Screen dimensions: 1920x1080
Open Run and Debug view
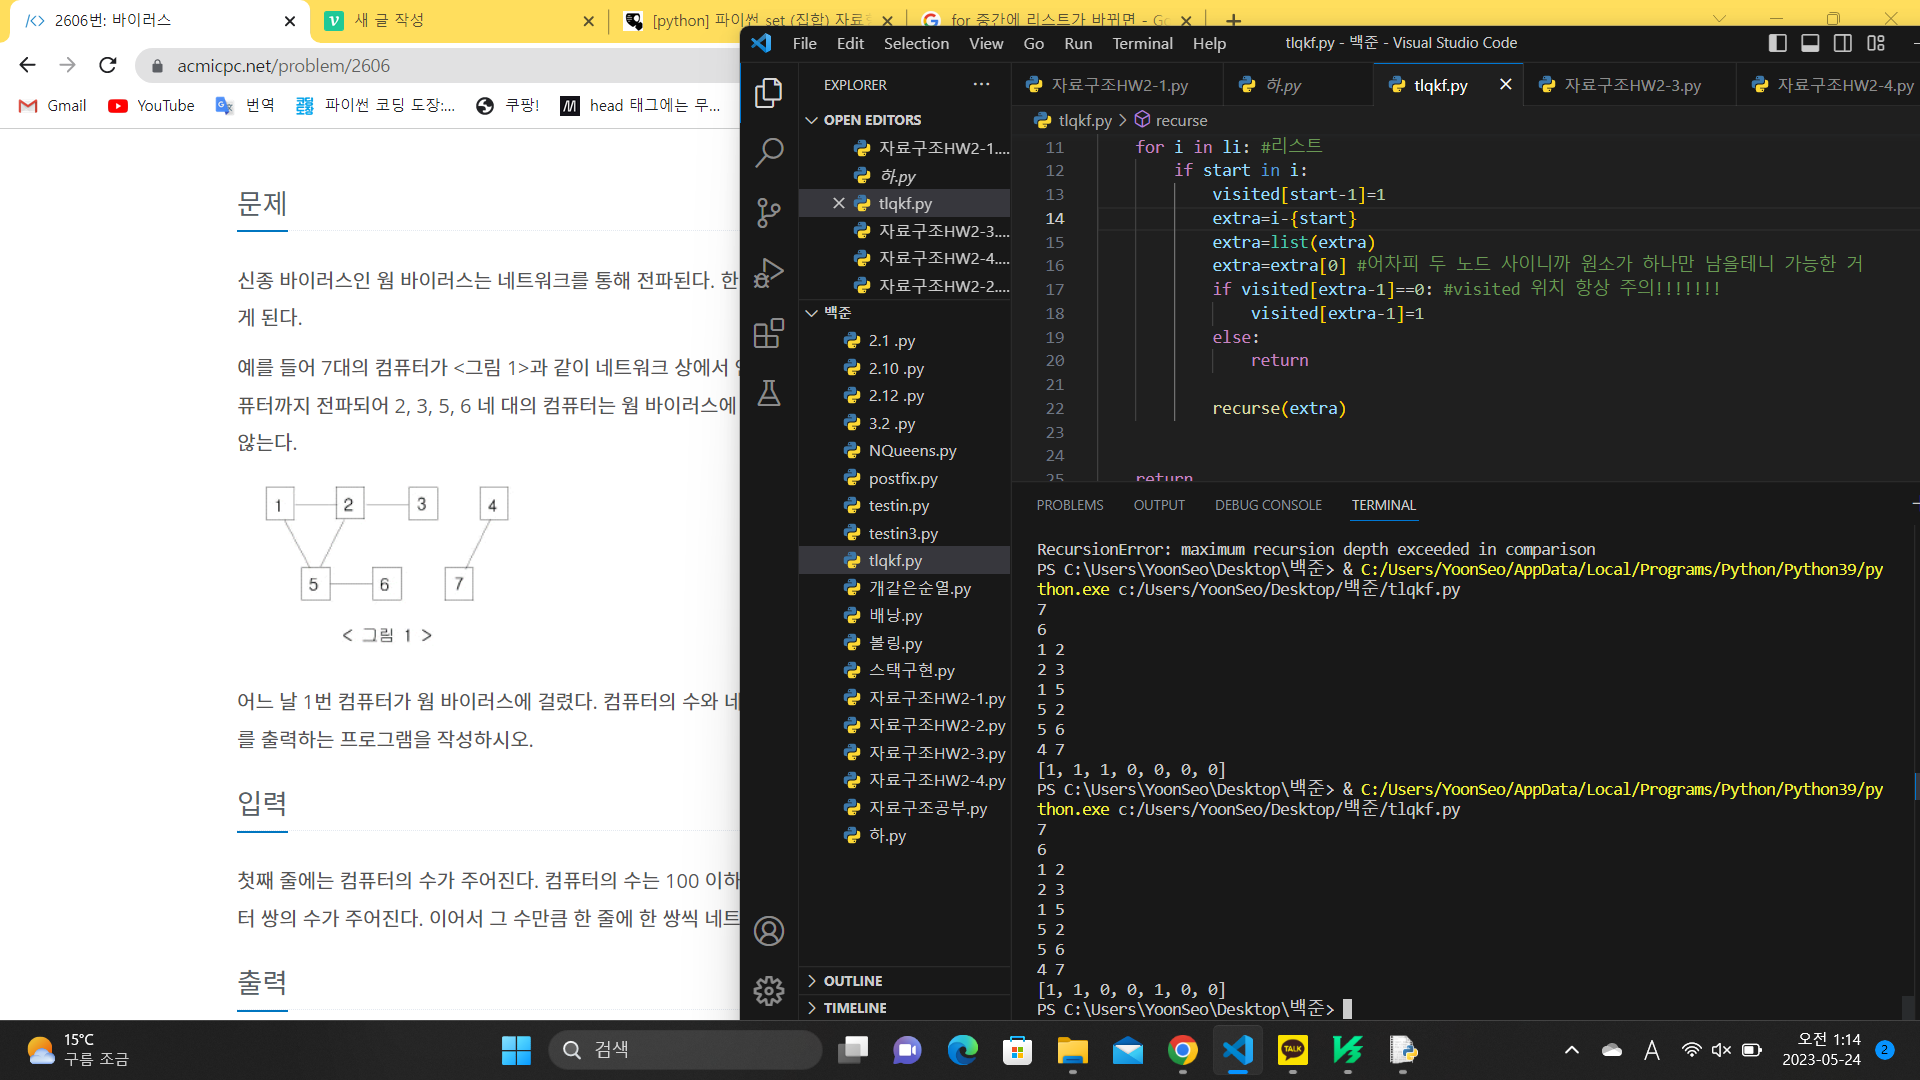(x=768, y=272)
